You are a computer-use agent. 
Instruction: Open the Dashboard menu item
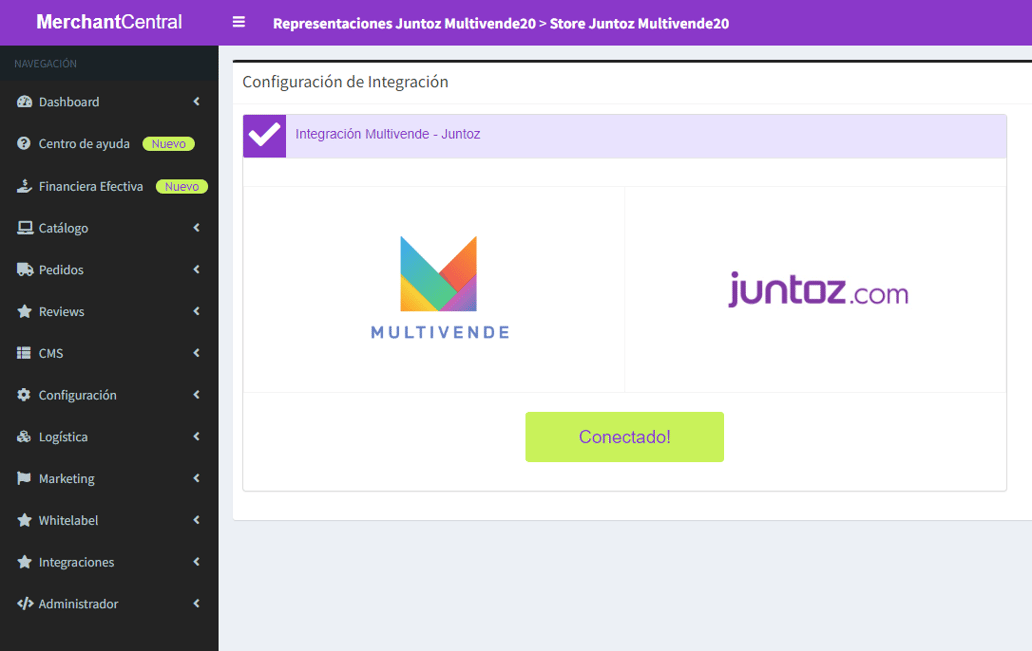pyautogui.click(x=109, y=101)
